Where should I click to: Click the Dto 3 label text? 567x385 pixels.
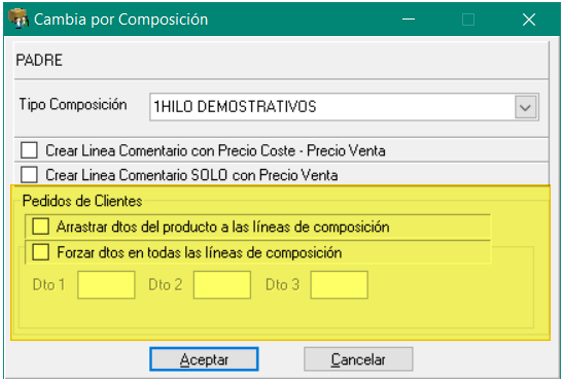pyautogui.click(x=282, y=285)
